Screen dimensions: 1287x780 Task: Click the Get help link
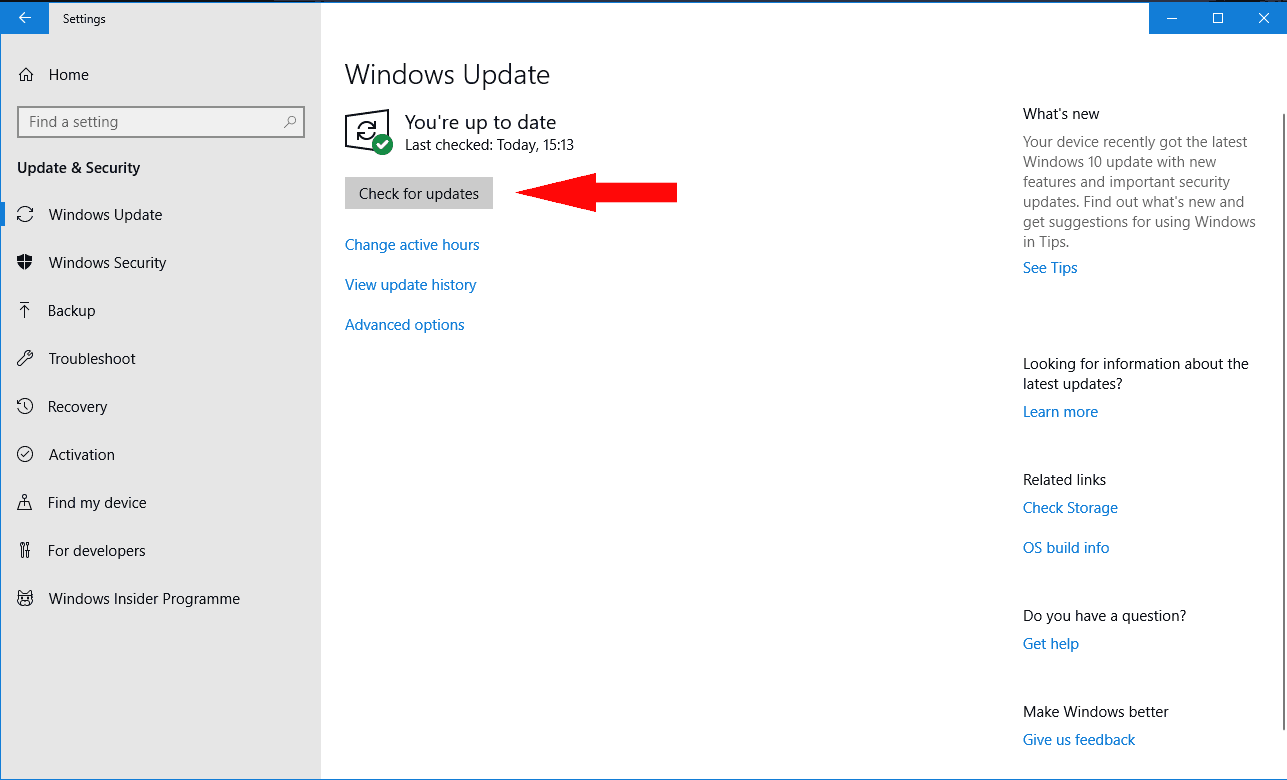coord(1051,644)
